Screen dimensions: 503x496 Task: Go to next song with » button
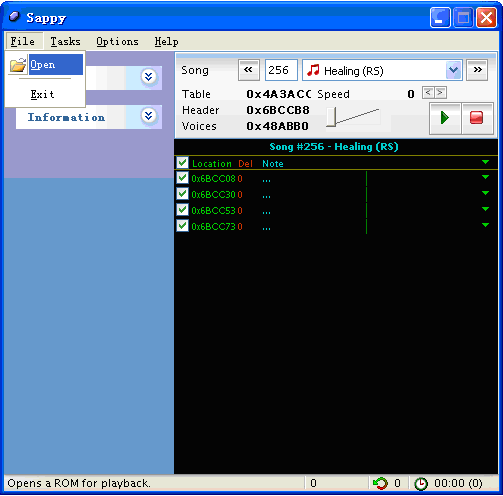[477, 70]
